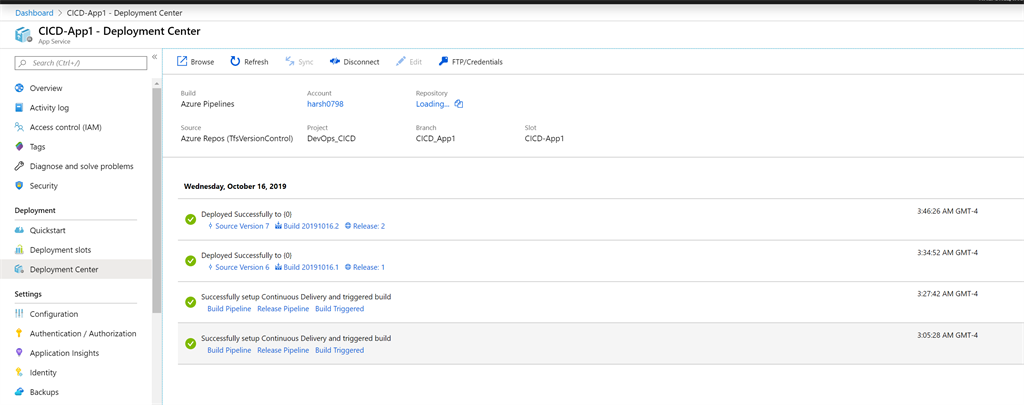
Task: Click the Activity log icon
Action: 19,108
